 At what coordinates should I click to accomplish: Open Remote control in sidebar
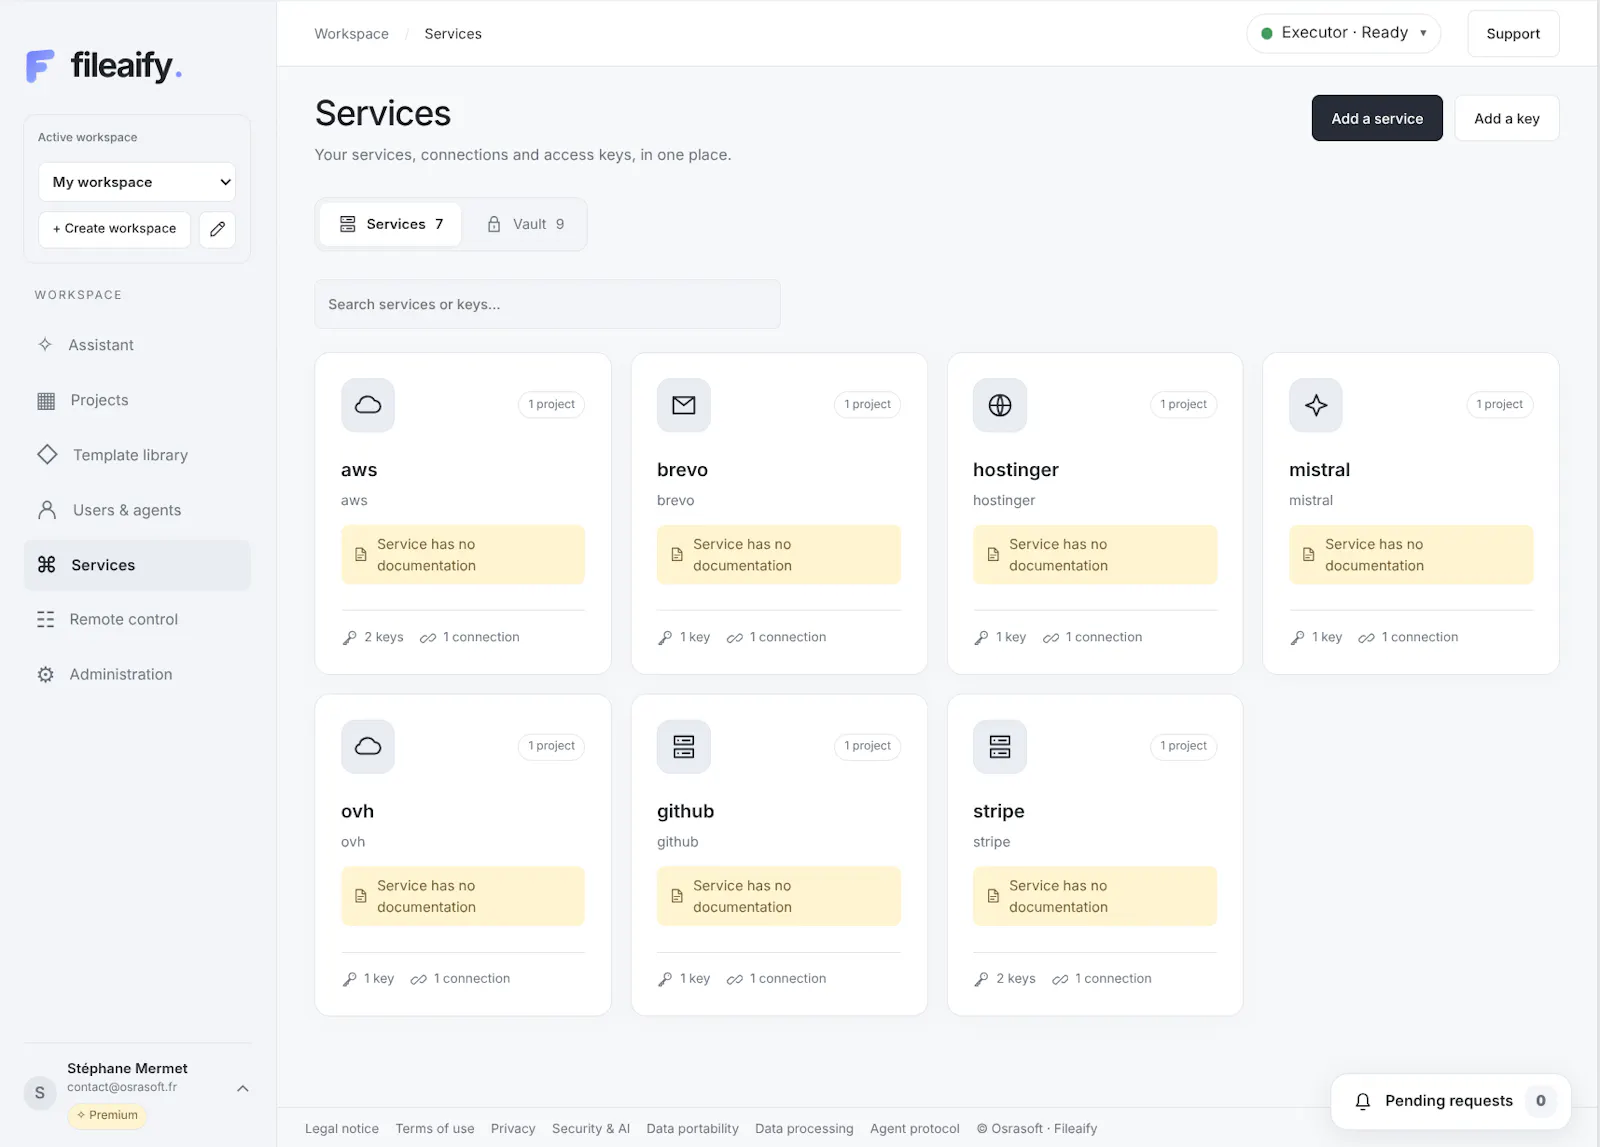pos(137,620)
